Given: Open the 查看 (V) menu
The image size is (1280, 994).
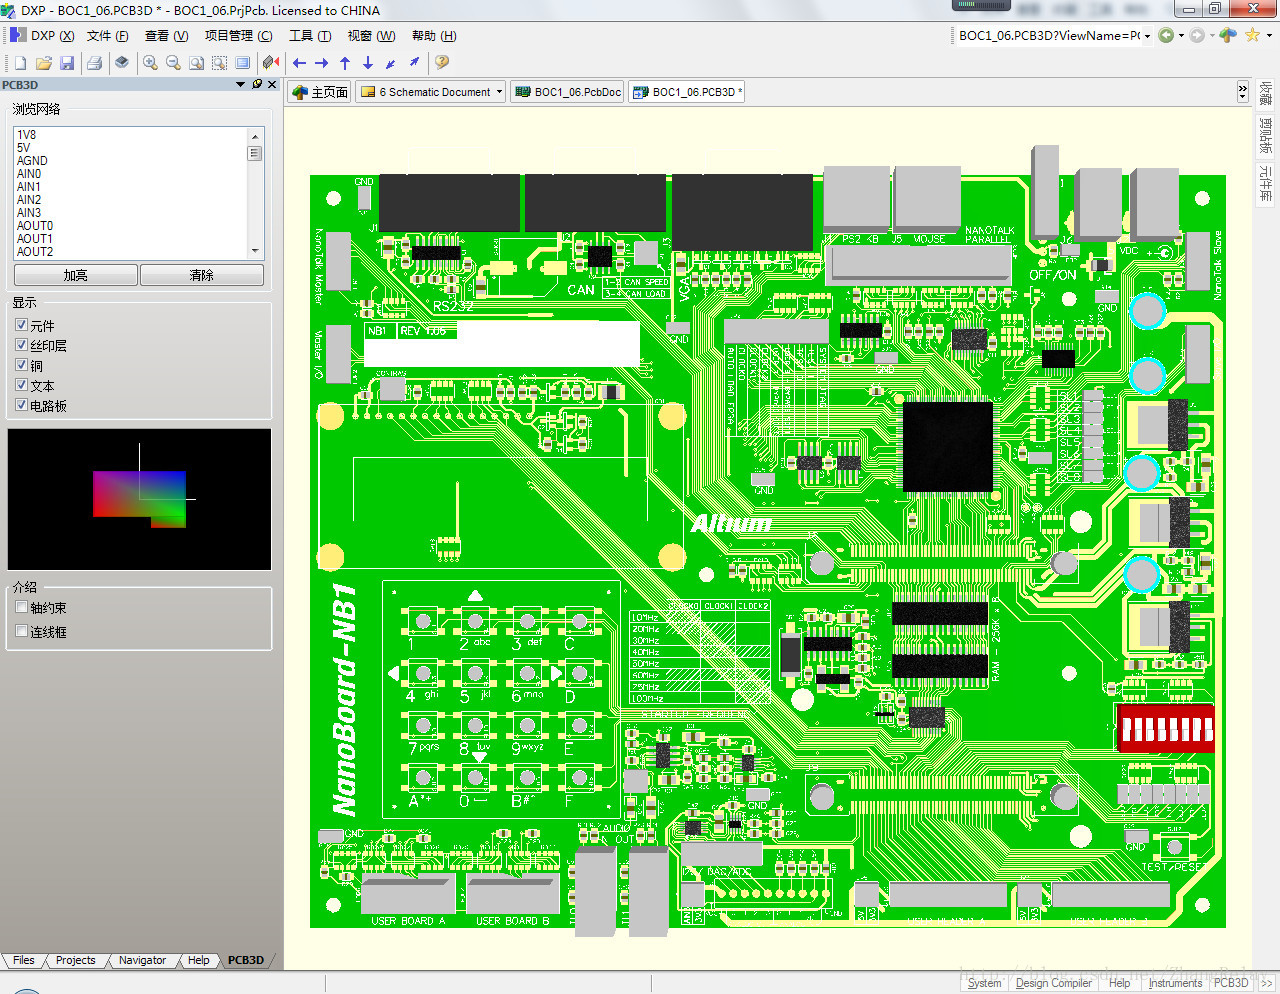Looking at the screenshot, I should (x=166, y=36).
